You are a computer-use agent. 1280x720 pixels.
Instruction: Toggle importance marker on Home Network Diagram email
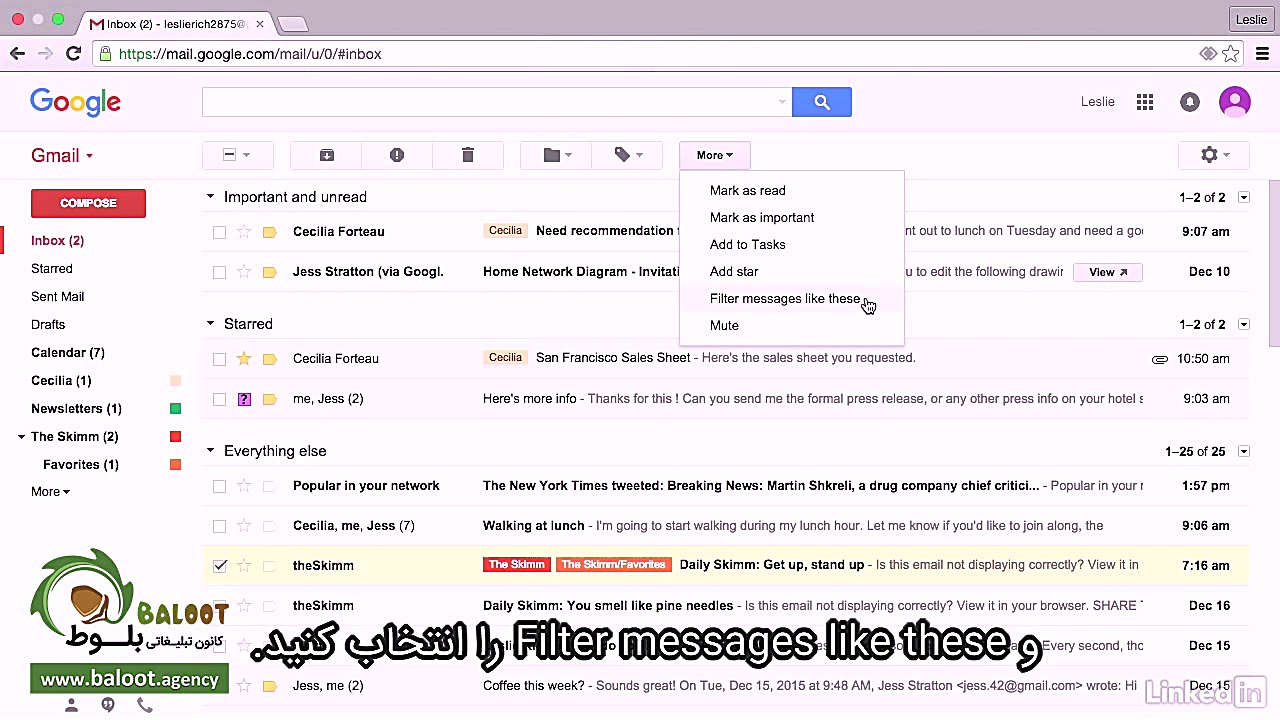pyautogui.click(x=269, y=272)
